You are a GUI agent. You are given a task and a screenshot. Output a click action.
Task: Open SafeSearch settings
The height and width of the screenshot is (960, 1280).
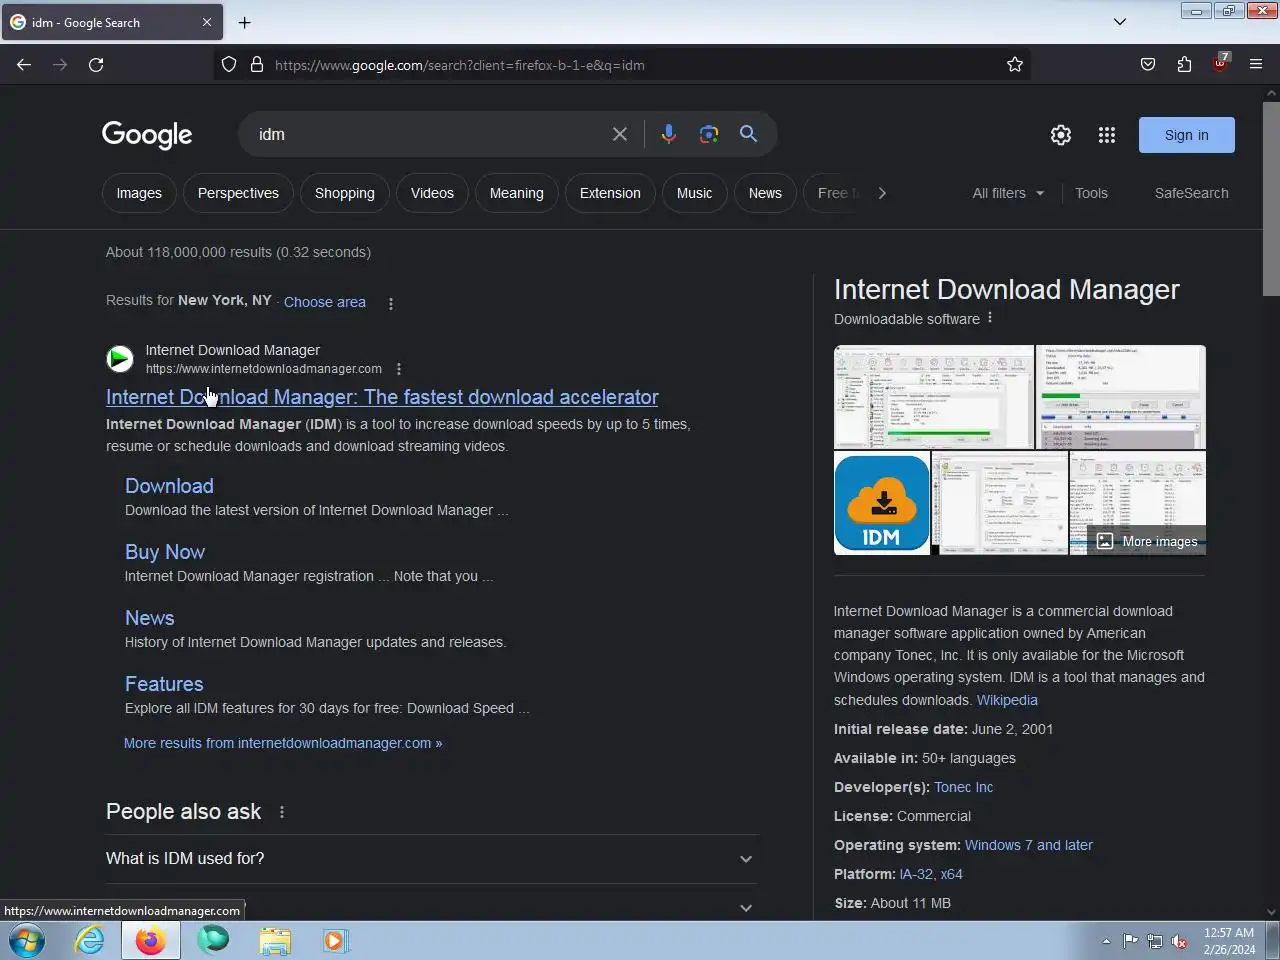(x=1191, y=193)
